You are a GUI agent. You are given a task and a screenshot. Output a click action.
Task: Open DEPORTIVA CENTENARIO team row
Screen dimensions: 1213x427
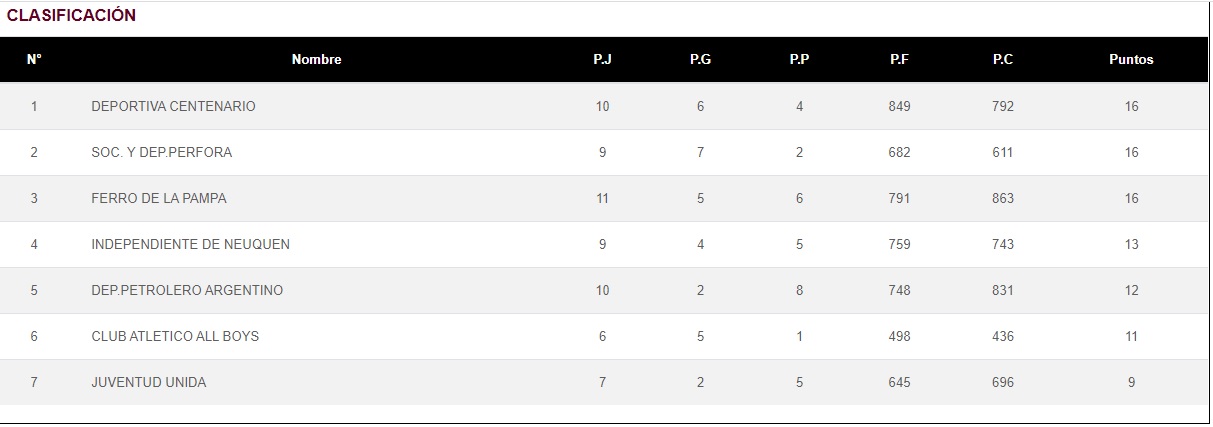(x=173, y=107)
